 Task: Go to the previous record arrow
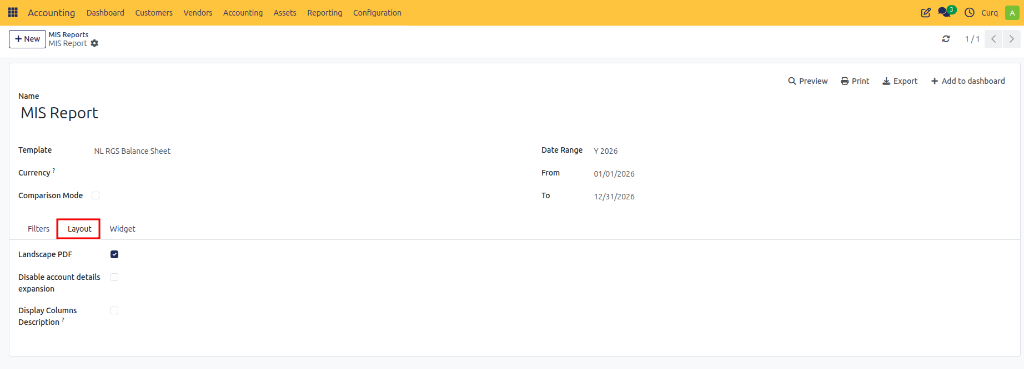coord(993,39)
